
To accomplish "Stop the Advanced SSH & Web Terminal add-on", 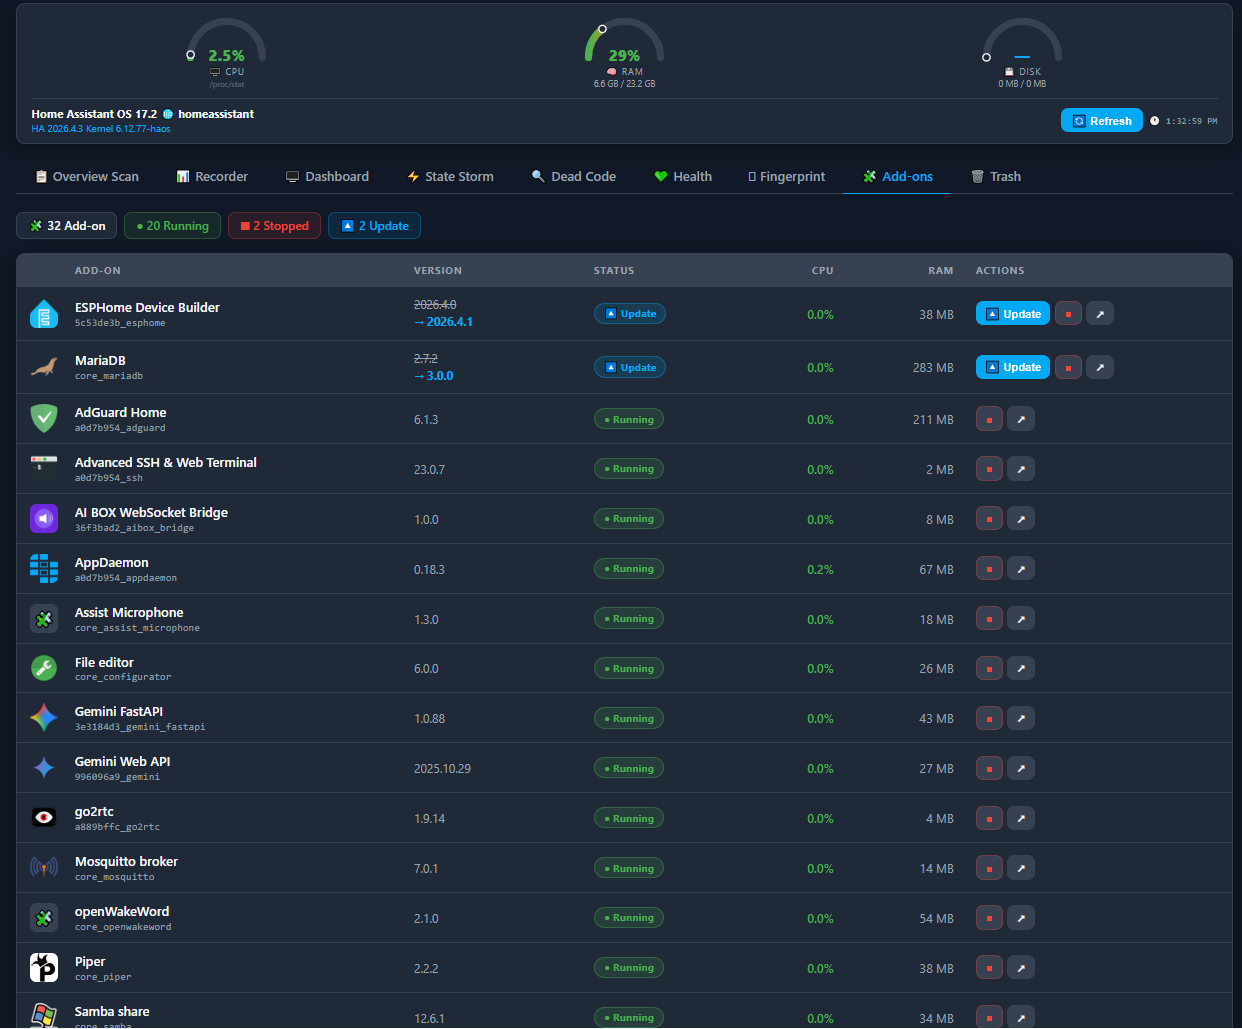I will (x=989, y=469).
